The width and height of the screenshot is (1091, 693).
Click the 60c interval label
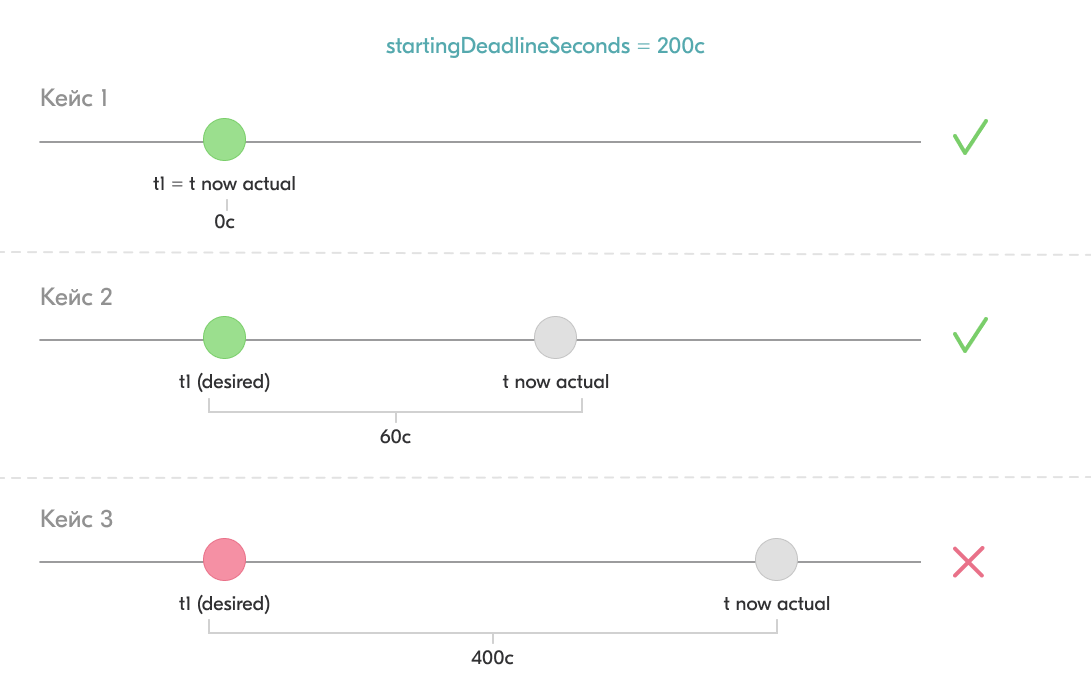[x=395, y=437]
